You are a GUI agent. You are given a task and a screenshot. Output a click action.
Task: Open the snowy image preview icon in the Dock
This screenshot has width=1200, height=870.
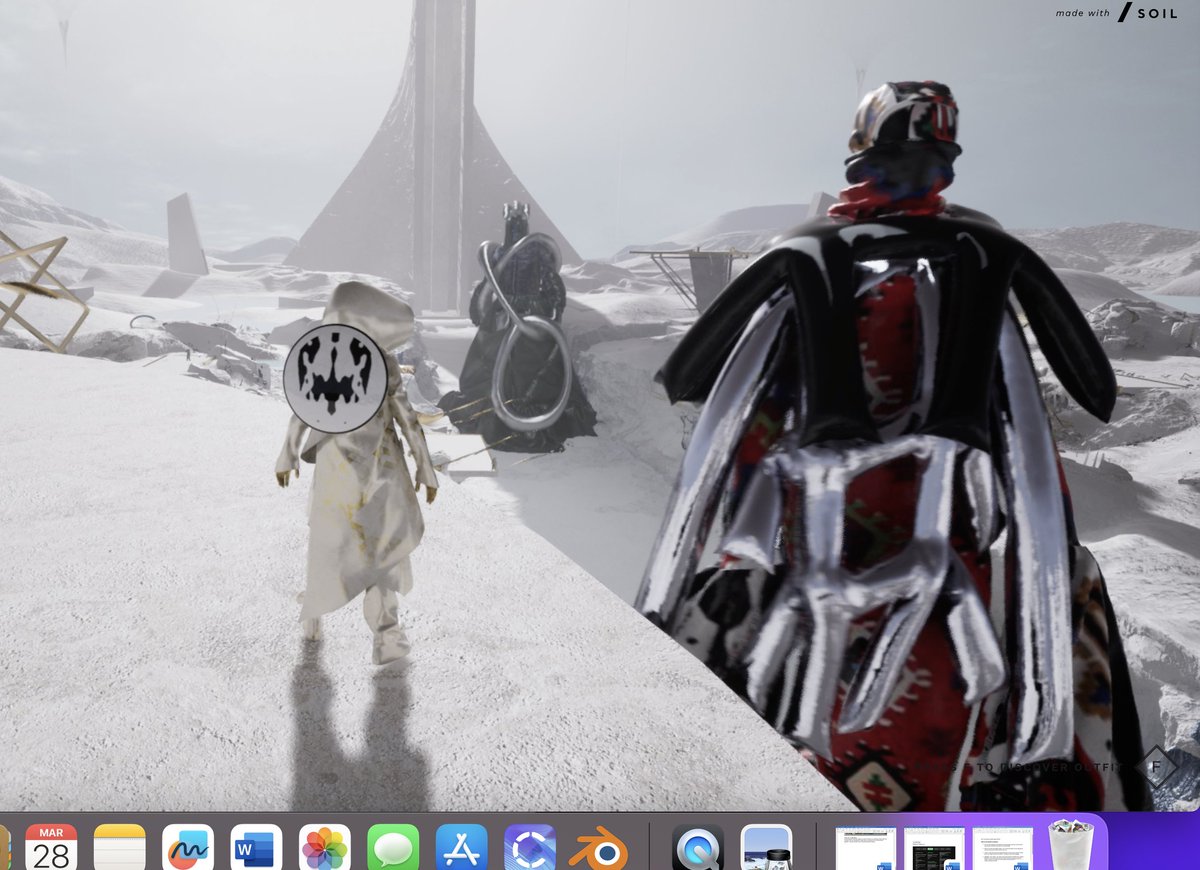pyautogui.click(x=766, y=848)
